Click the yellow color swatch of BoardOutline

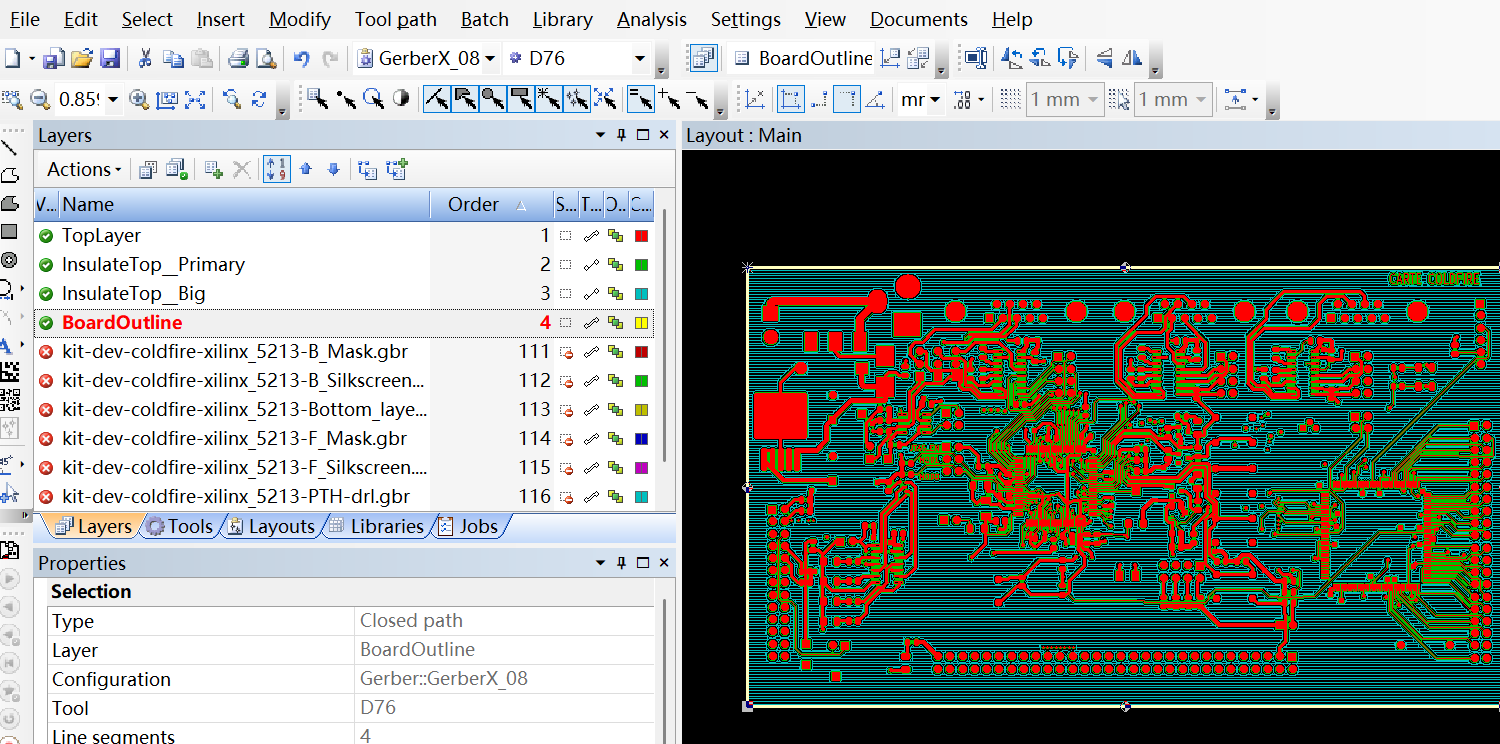(642, 323)
